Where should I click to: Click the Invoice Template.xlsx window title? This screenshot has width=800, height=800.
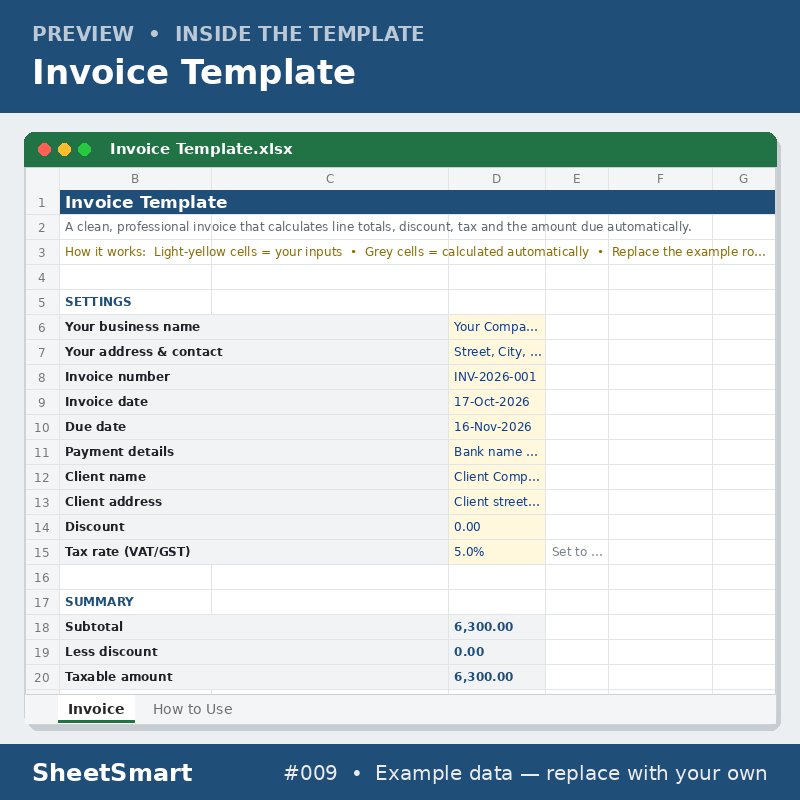pos(201,149)
